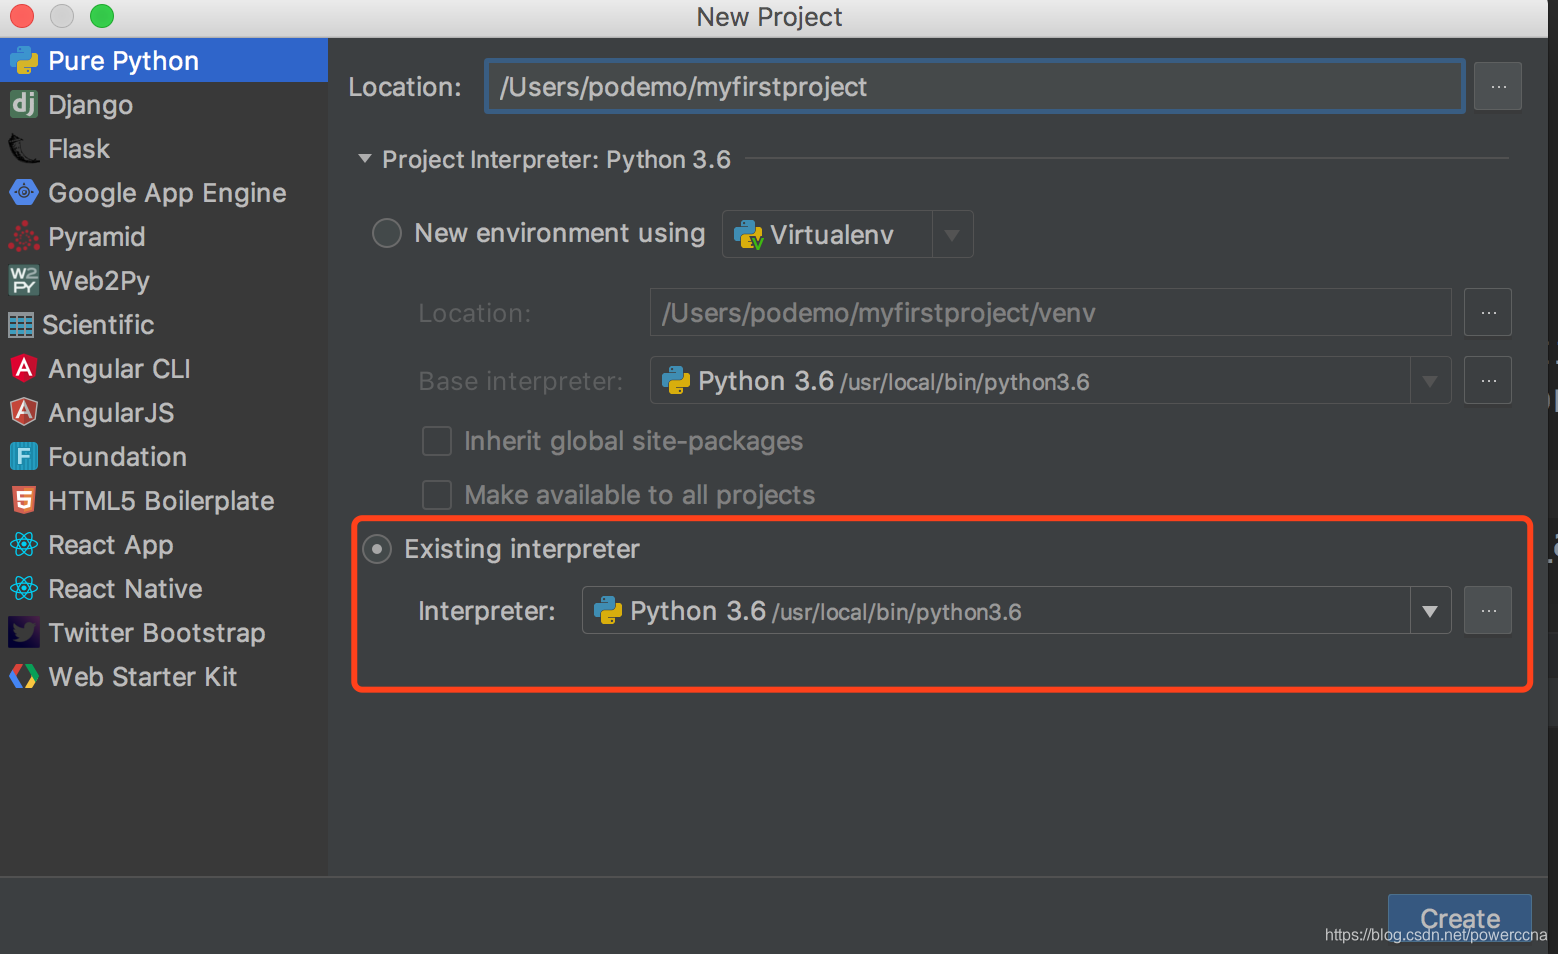Click the Pyramid framework icon
This screenshot has width=1558, height=954.
coord(24,236)
